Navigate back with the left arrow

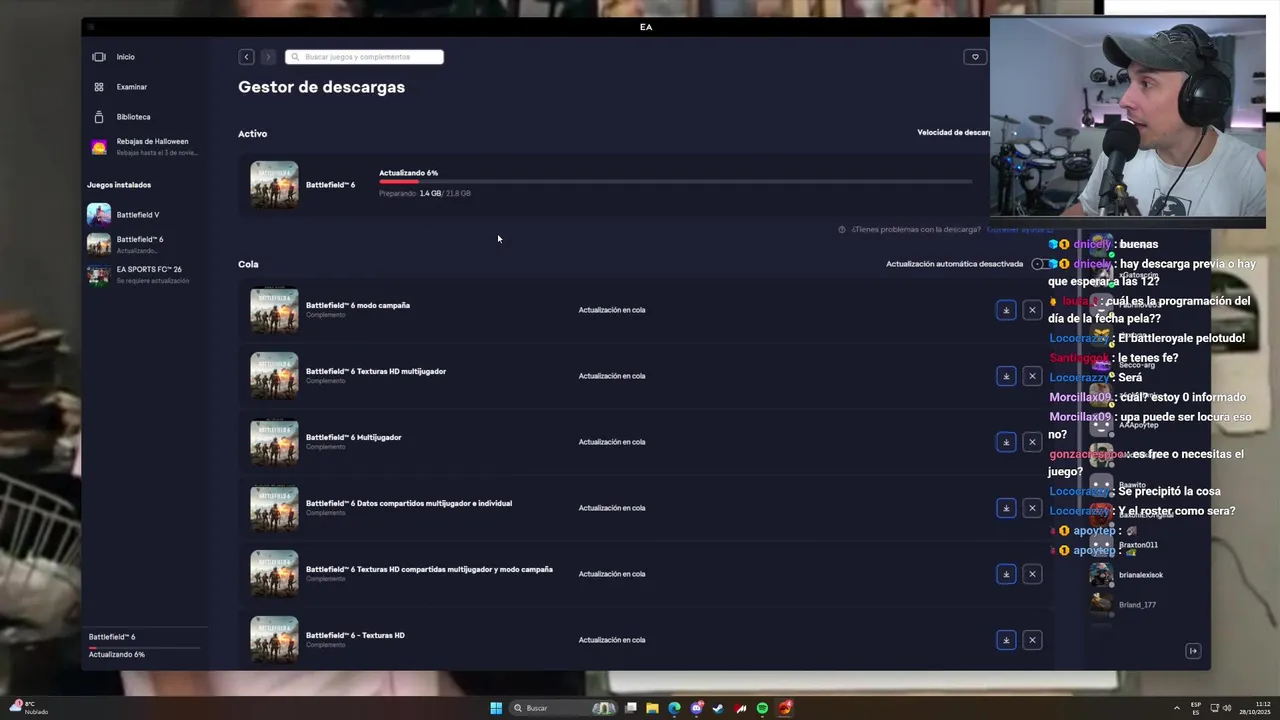246,57
